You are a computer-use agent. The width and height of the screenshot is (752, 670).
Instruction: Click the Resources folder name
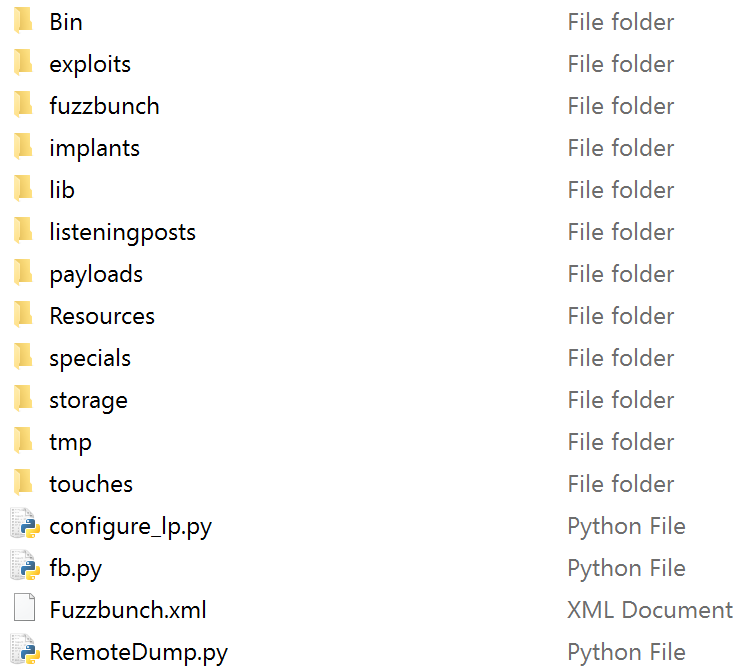tap(102, 317)
